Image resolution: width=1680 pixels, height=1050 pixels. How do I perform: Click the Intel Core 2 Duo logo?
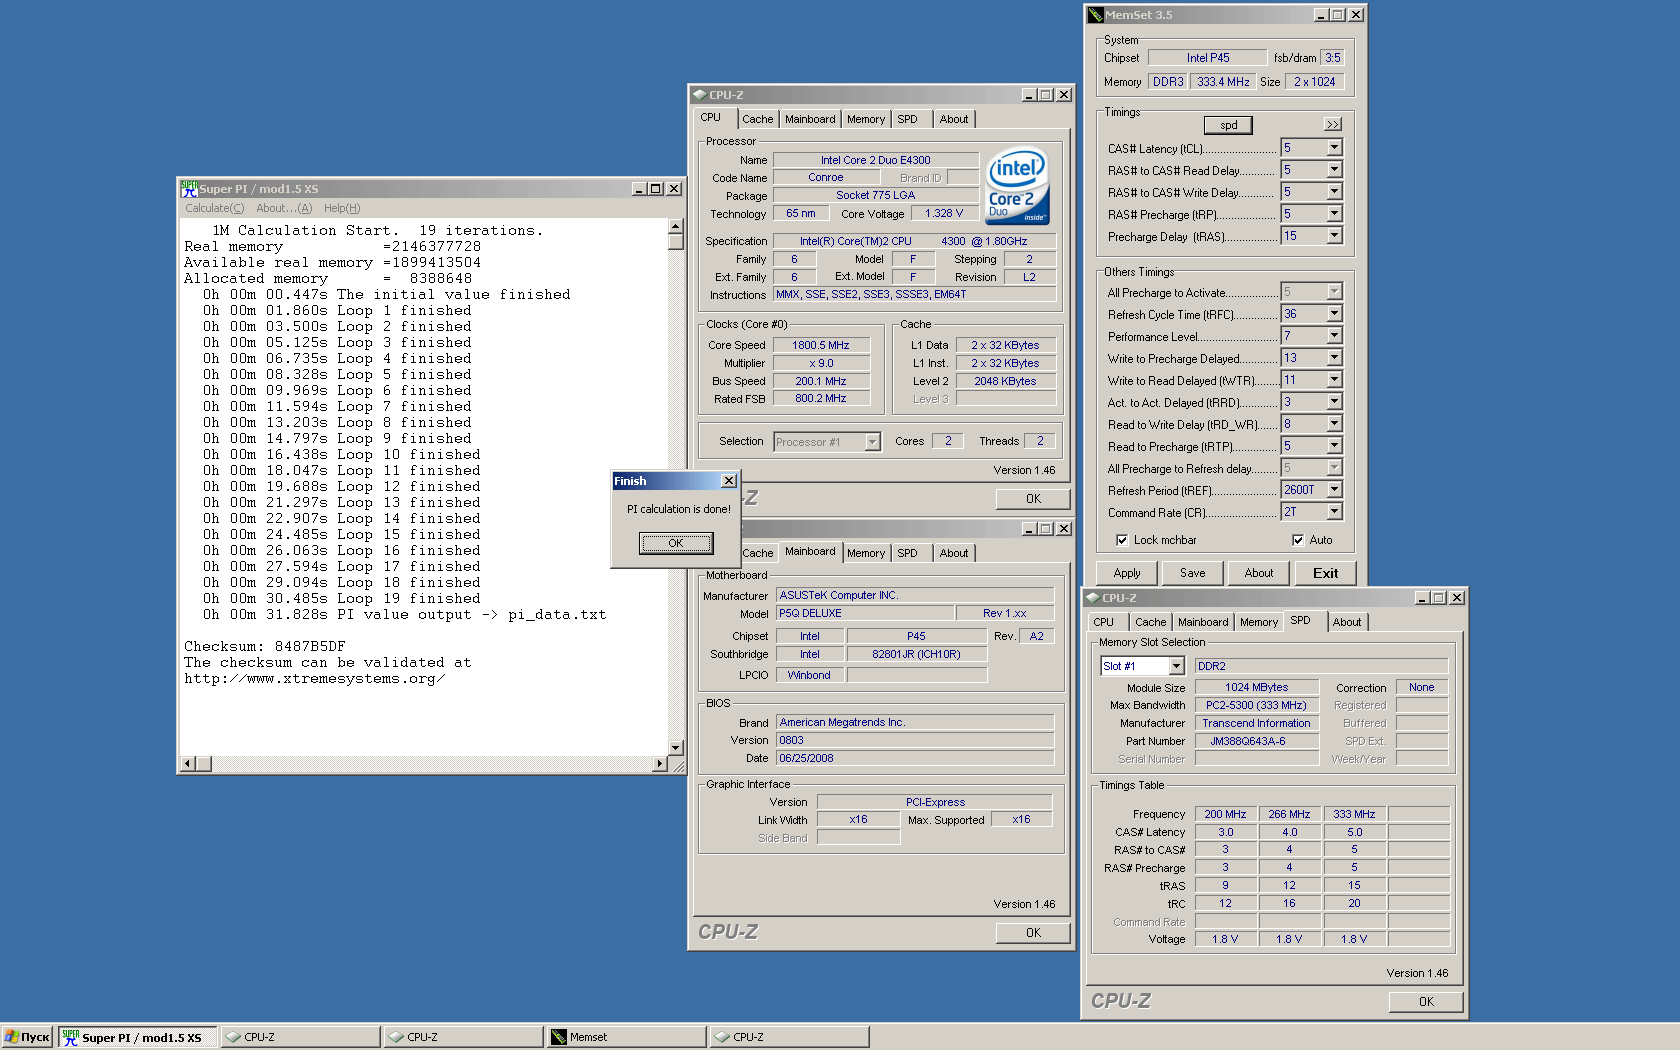pos(1017,186)
